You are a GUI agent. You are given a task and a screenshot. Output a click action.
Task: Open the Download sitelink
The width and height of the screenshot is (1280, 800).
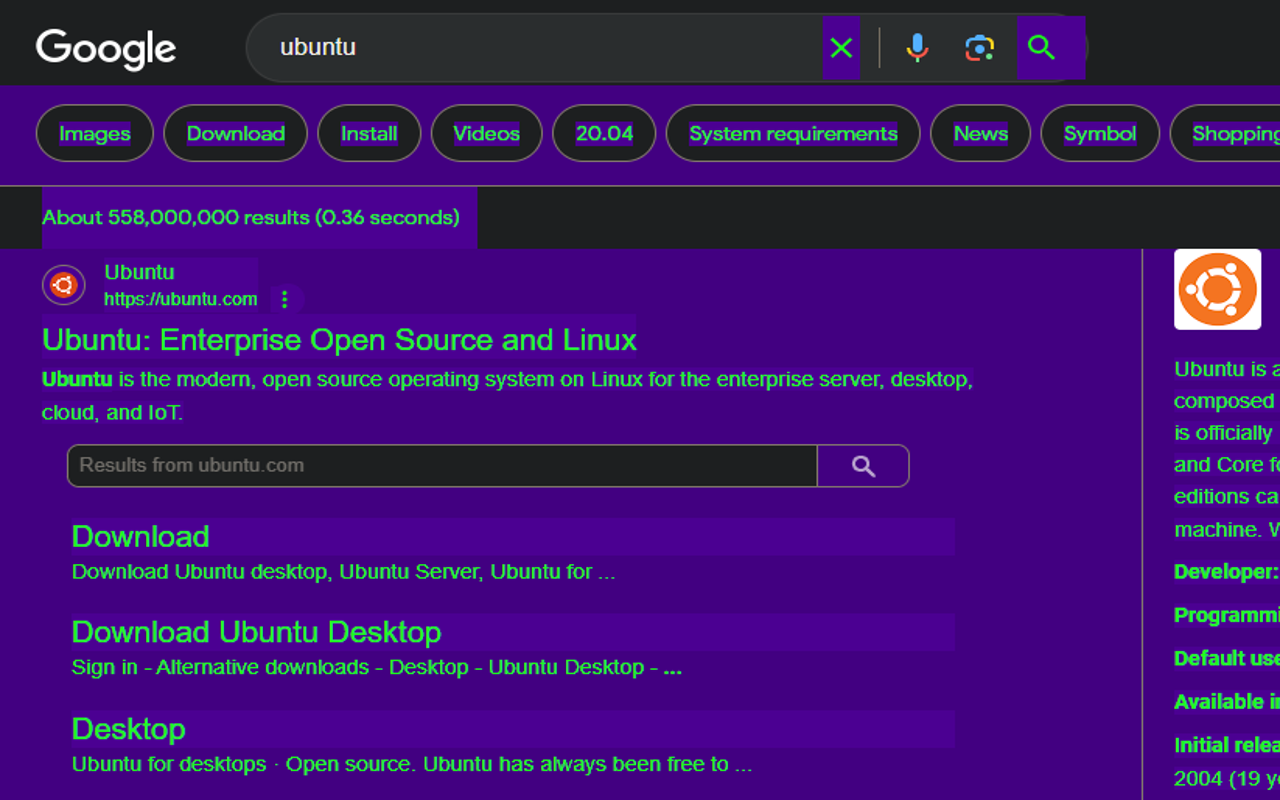141,537
